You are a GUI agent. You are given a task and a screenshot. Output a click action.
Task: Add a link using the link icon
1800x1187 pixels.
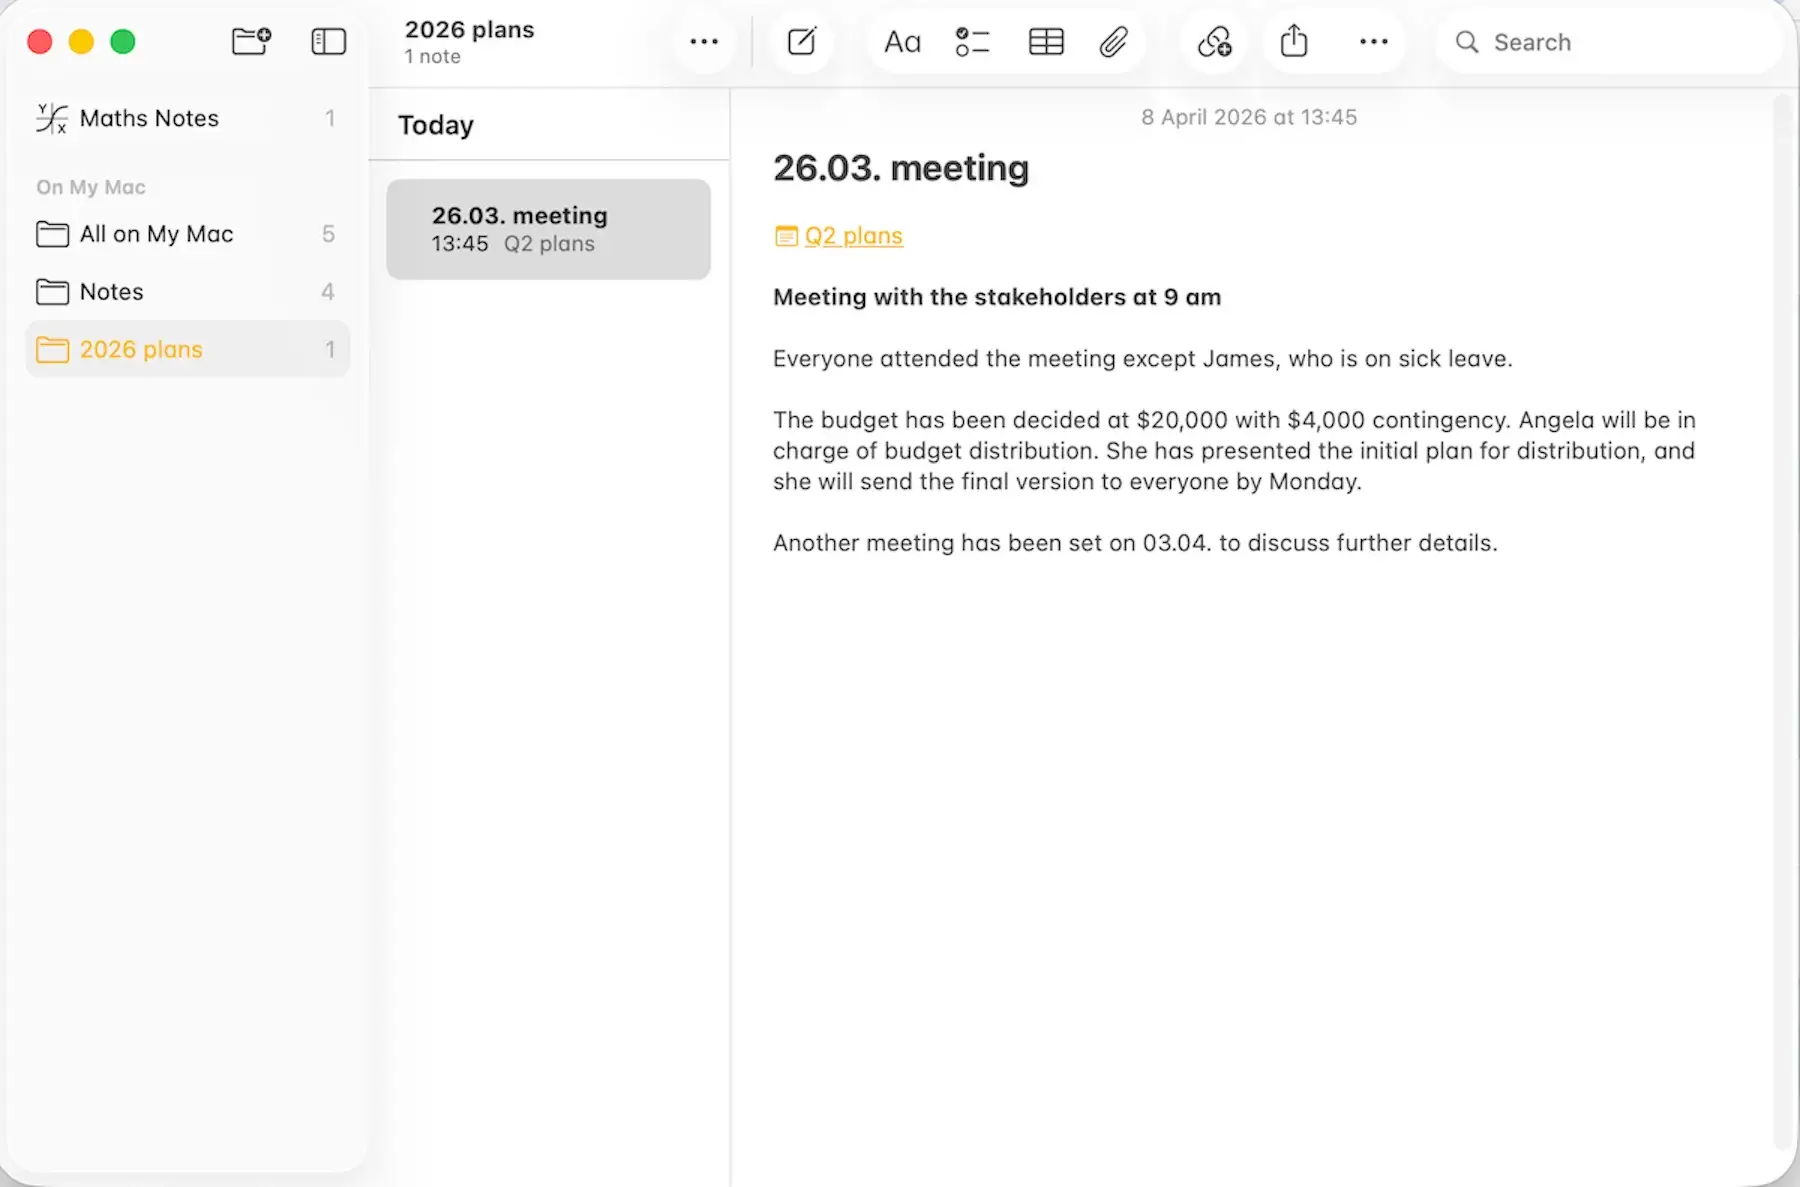click(1213, 42)
